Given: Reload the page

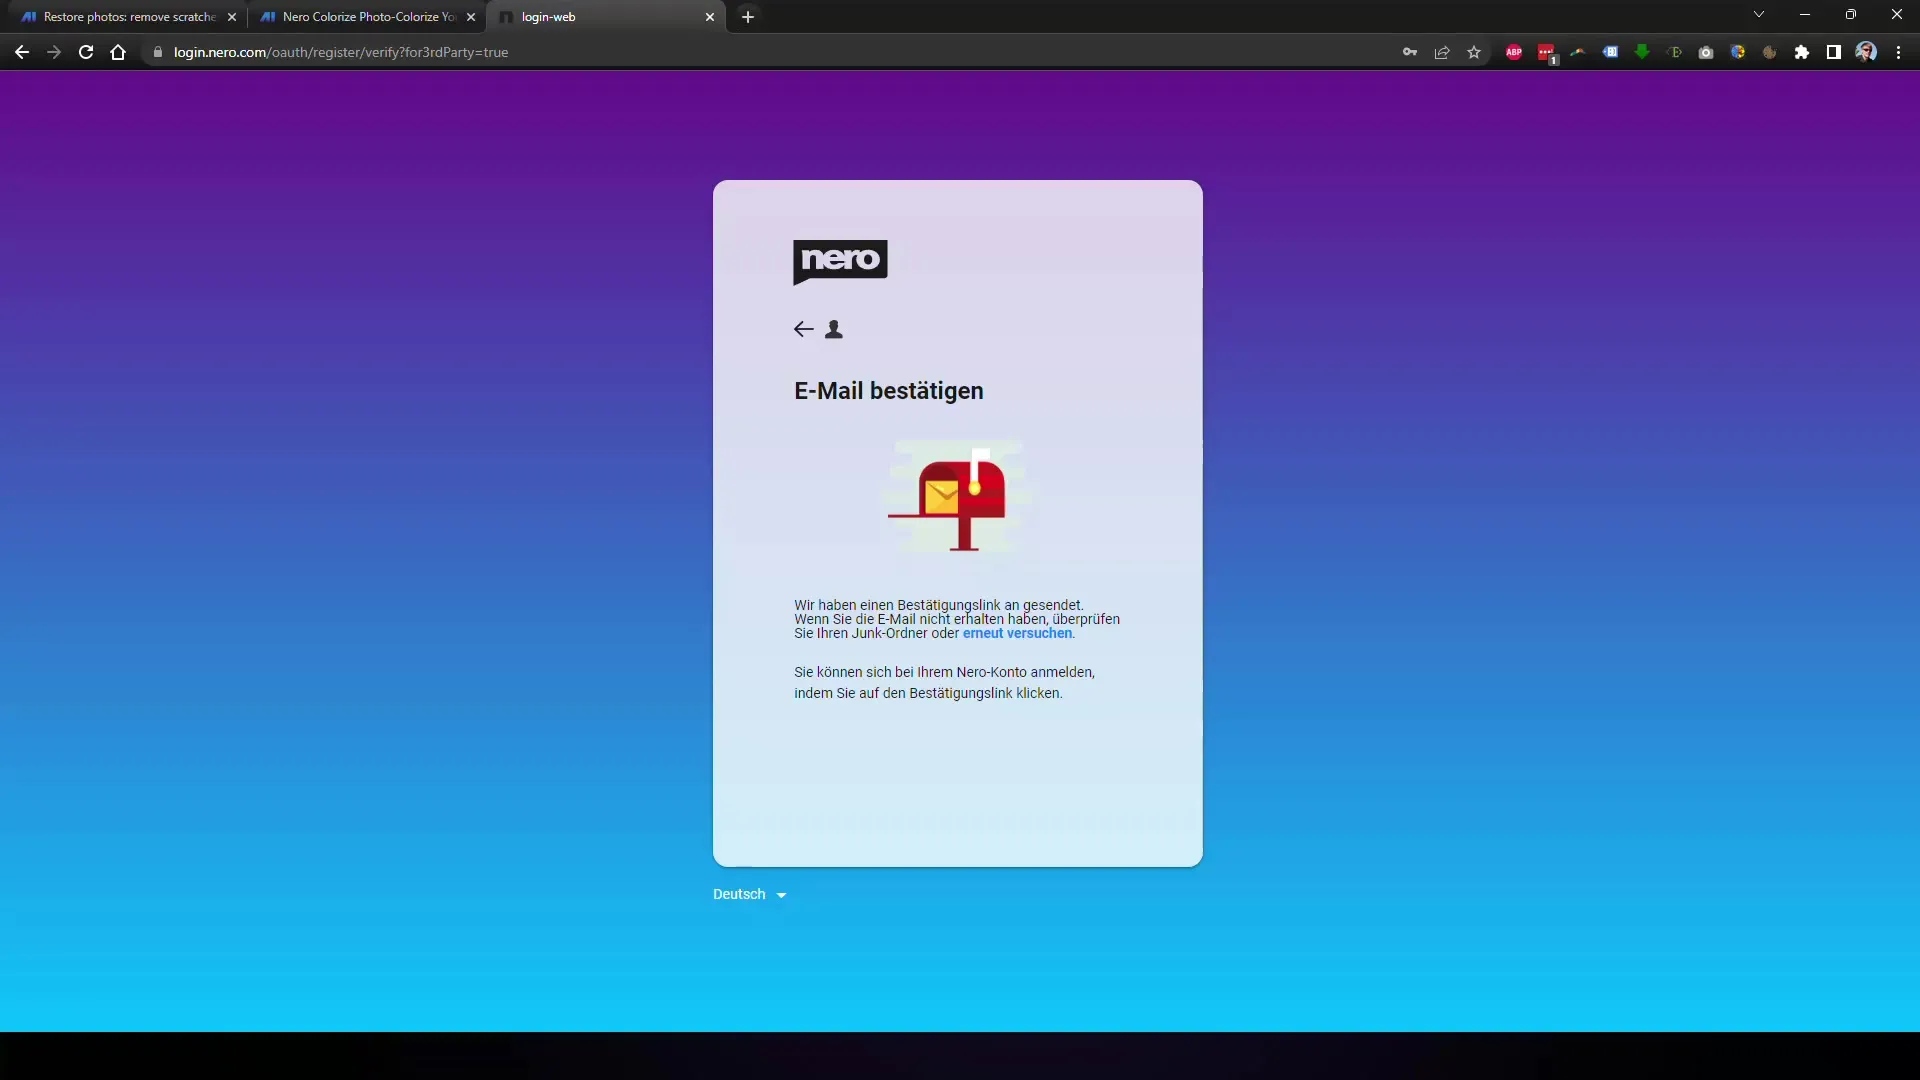Looking at the screenshot, I should pyautogui.click(x=86, y=52).
